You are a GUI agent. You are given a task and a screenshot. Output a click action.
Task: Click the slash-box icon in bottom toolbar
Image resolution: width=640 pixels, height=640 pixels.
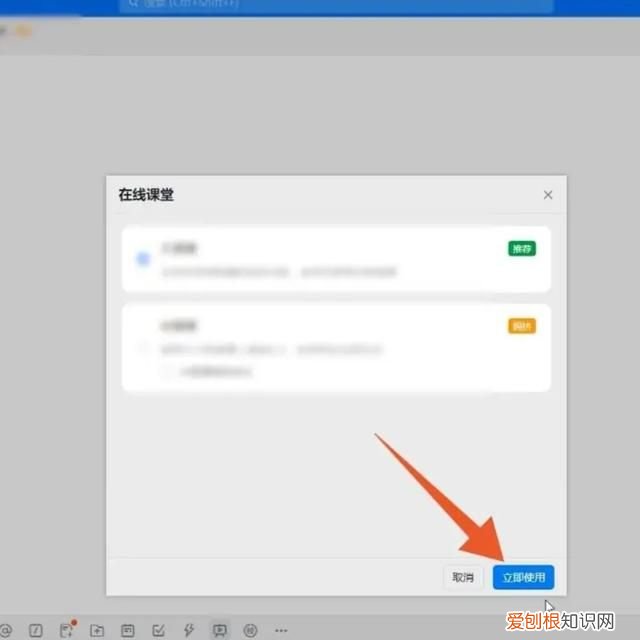(36, 631)
